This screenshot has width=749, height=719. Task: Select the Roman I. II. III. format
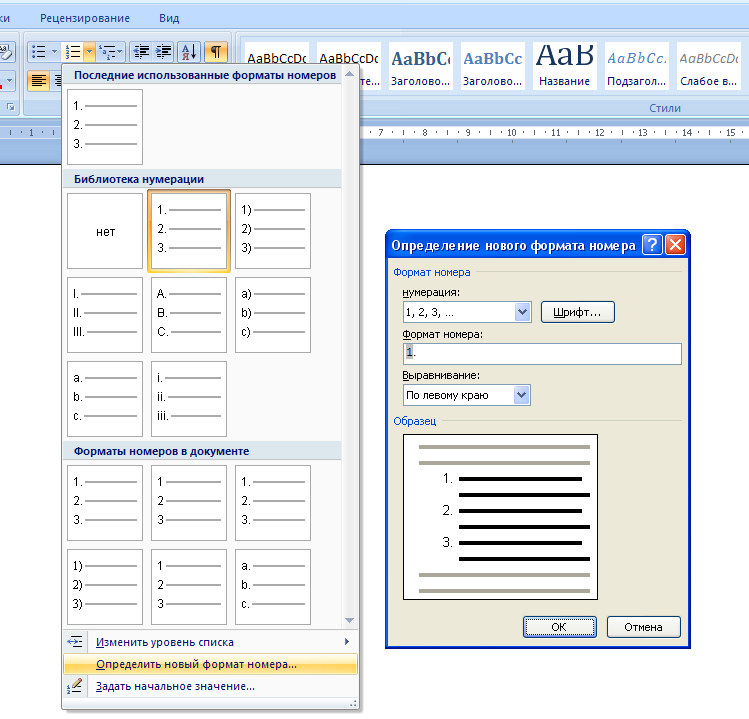coord(105,315)
